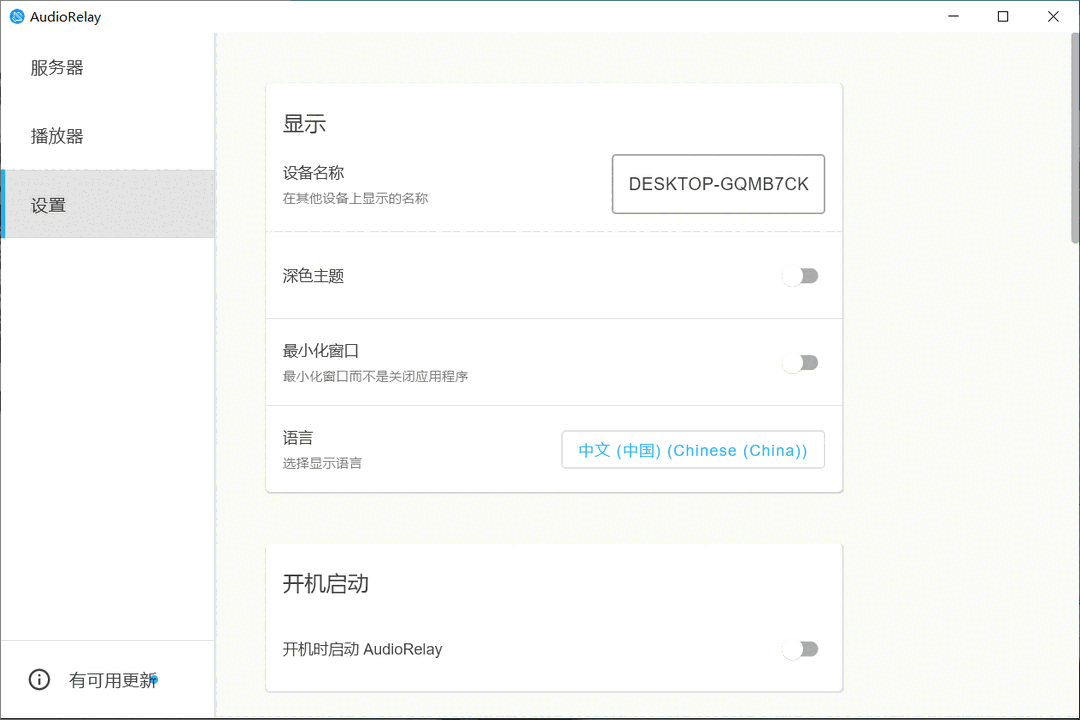Click the AudioRelay logo icon
1080x720 pixels.
[15, 16]
